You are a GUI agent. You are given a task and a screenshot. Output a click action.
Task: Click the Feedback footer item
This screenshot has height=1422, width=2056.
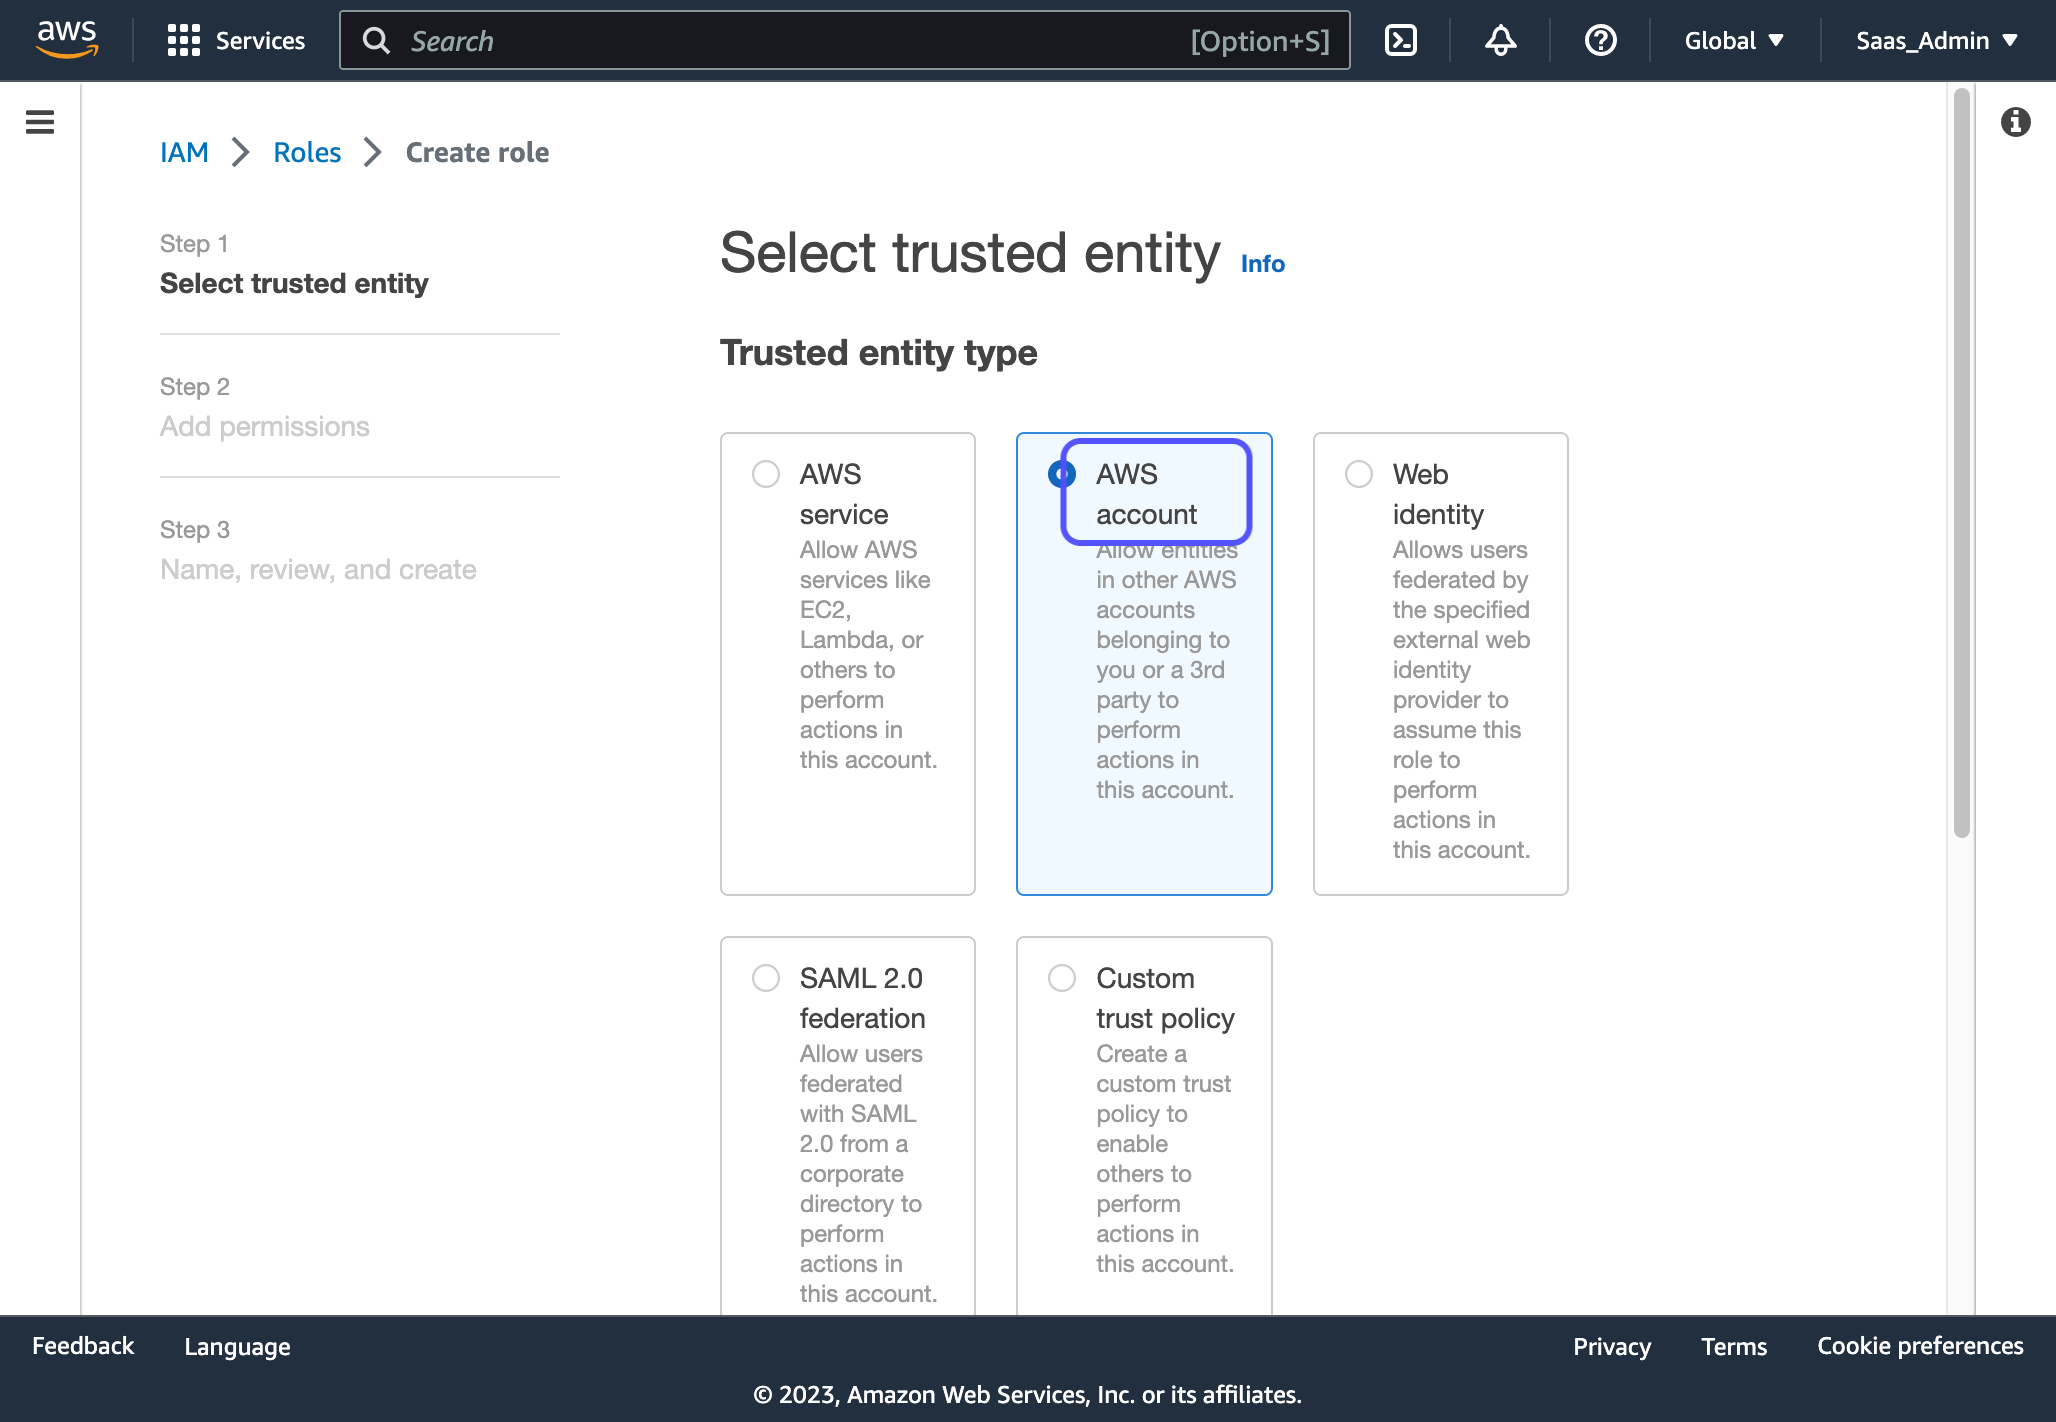83,1346
